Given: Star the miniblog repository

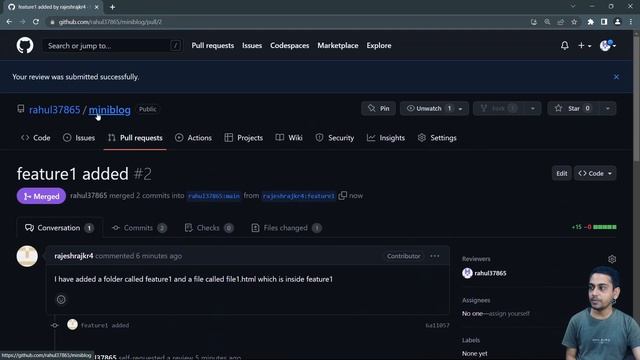Looking at the screenshot, I should [x=573, y=108].
